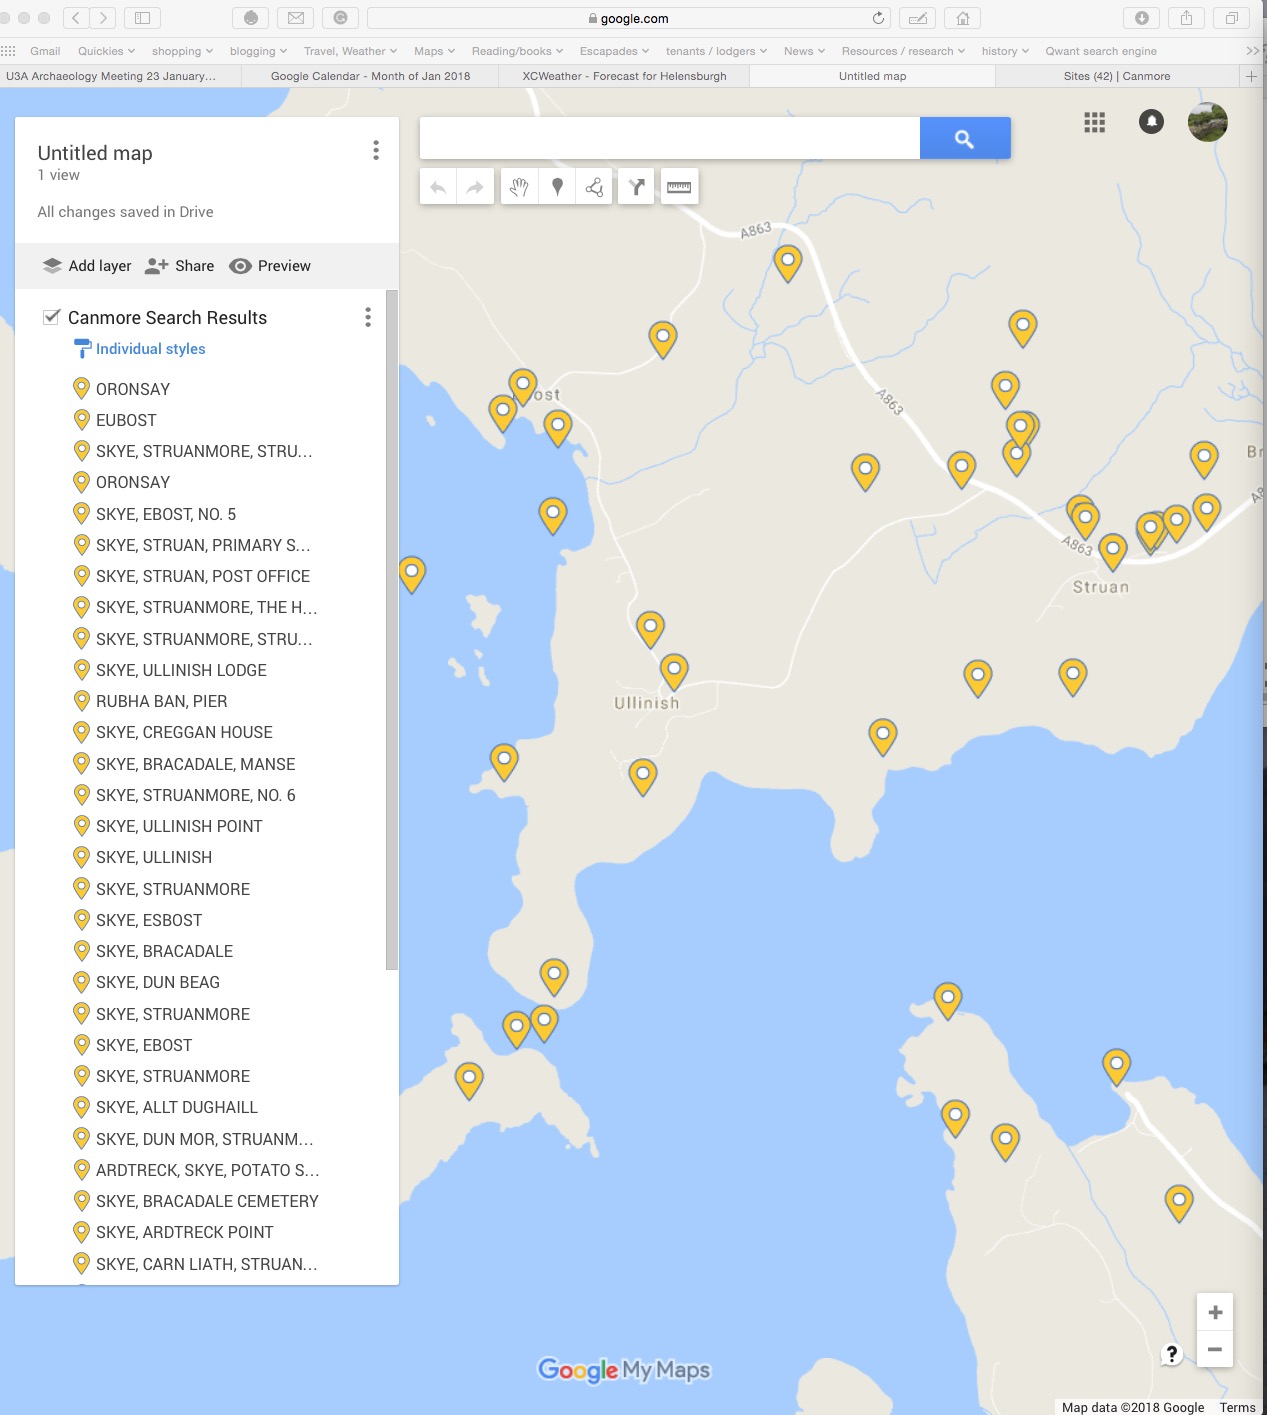Viewport: 1267px width, 1415px height.
Task: Open Qwant search engine bookmark
Action: (x=1101, y=51)
